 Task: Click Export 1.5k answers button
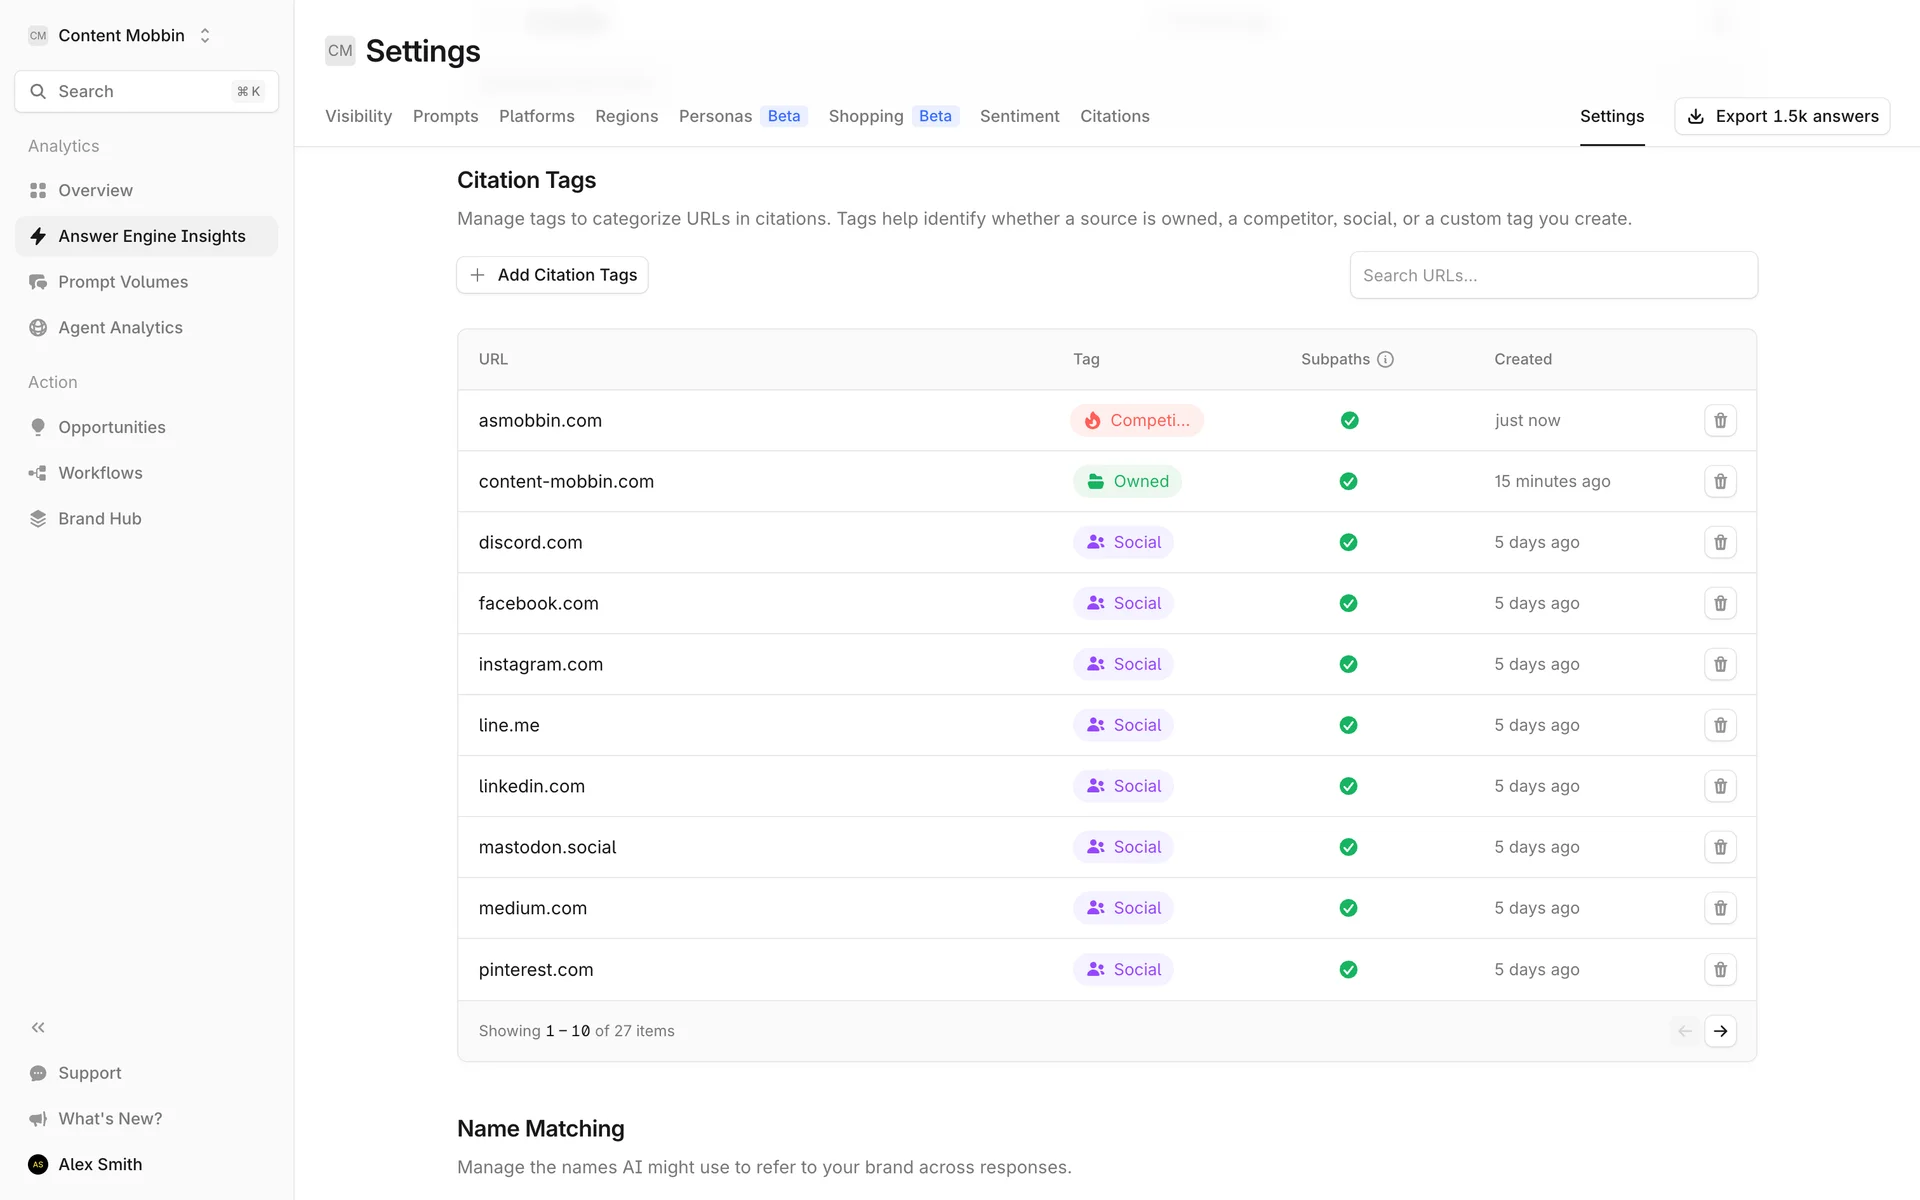coord(1782,116)
